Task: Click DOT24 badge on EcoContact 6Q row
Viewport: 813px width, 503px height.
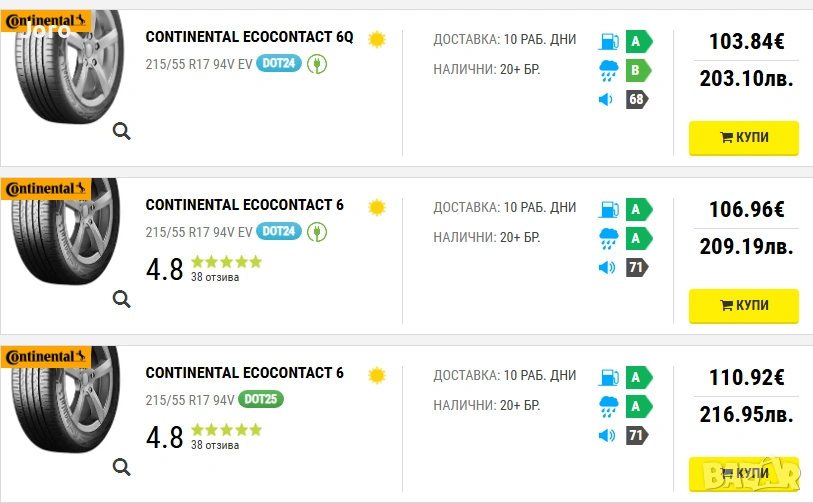Action: (x=279, y=64)
